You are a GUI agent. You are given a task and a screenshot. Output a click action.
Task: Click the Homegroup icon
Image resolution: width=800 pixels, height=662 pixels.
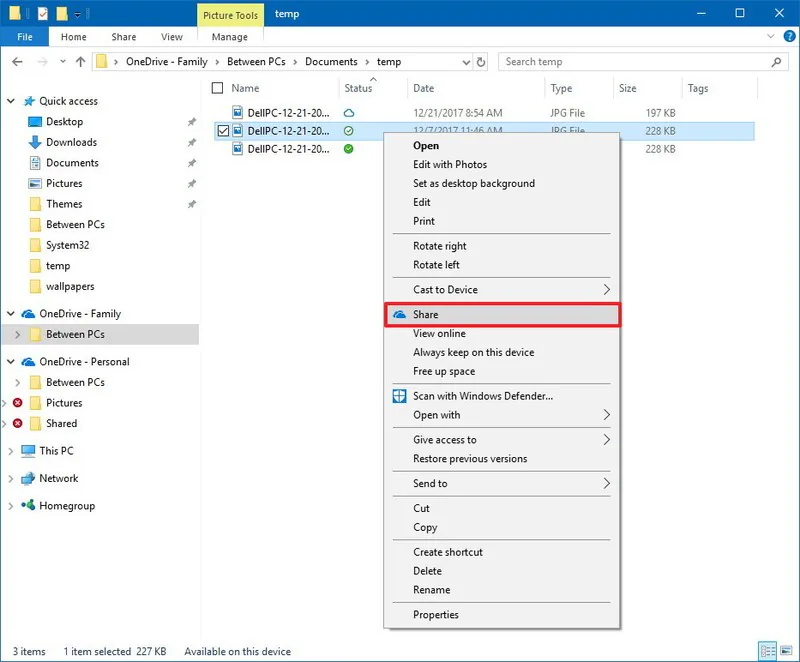point(28,505)
